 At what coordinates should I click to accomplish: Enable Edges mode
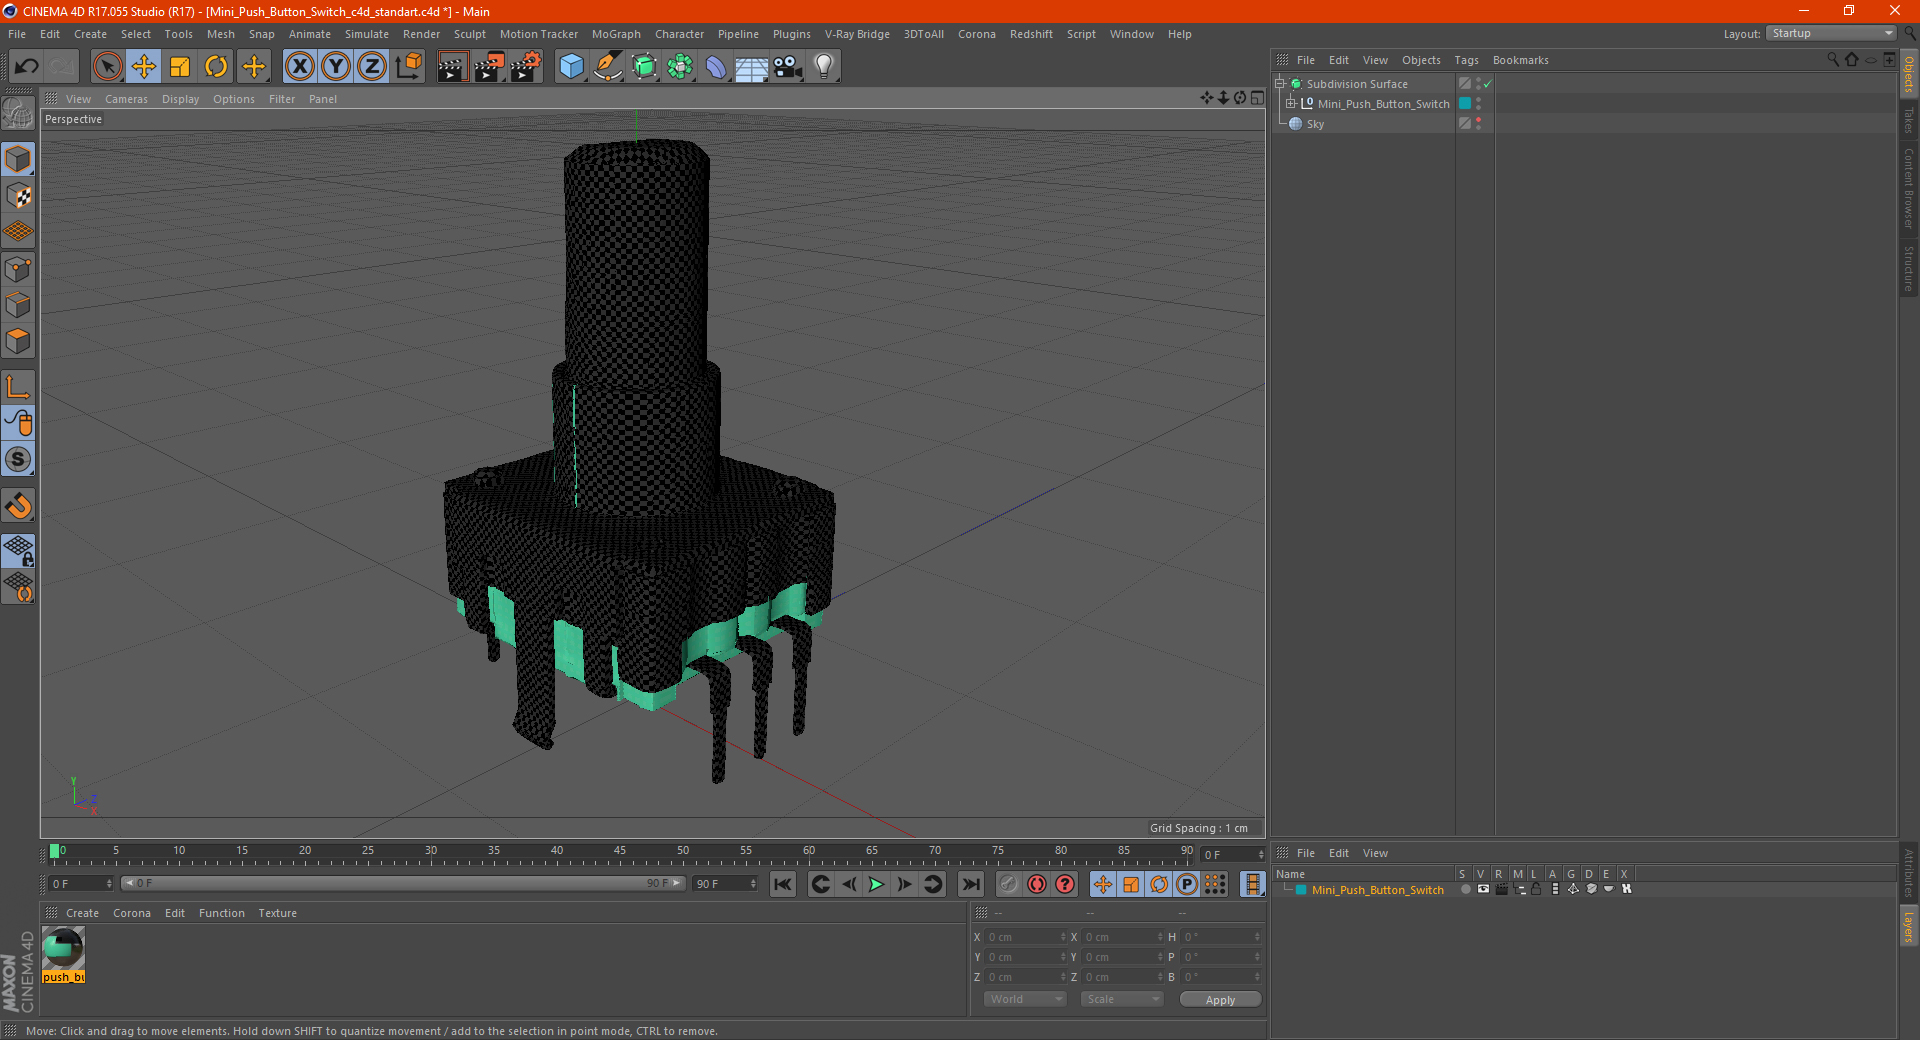pyautogui.click(x=18, y=305)
